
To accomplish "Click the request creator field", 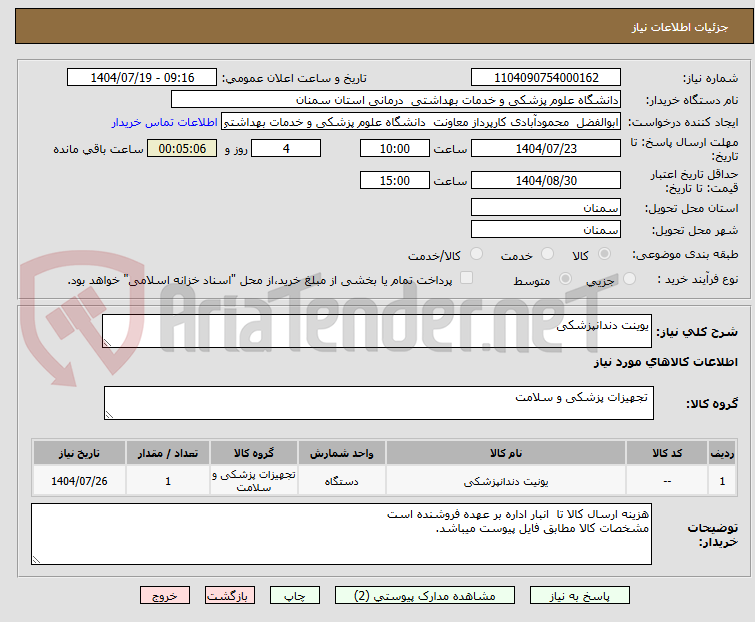I will 421,122.
